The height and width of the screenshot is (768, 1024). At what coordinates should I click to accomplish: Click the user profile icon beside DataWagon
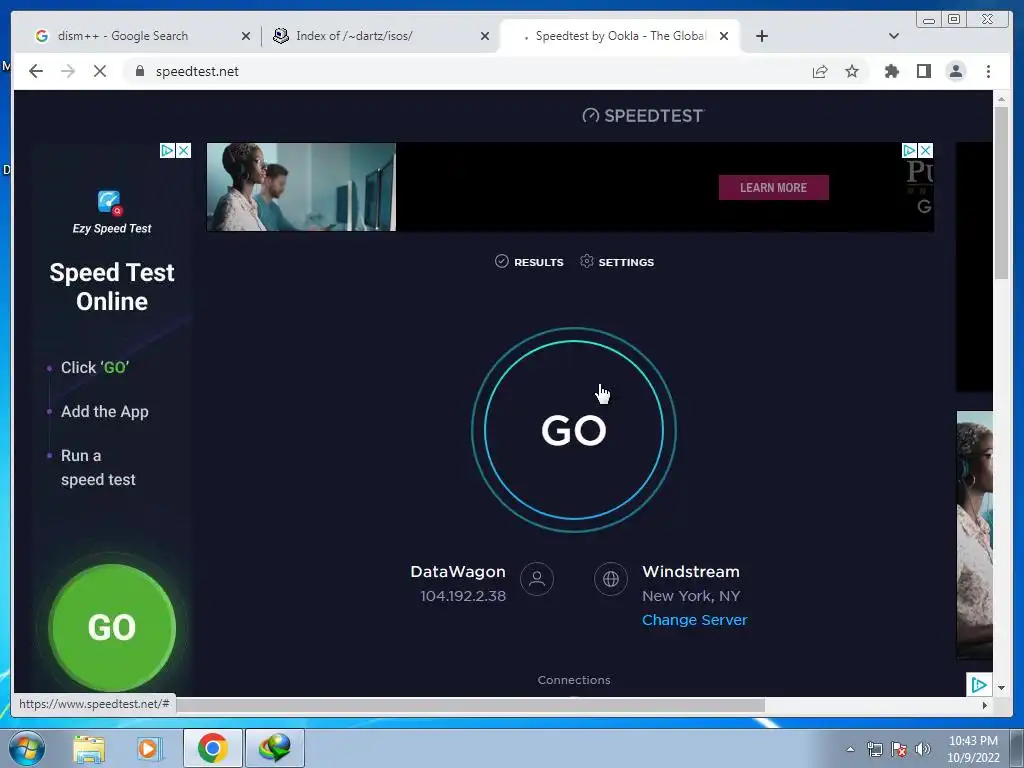coord(537,579)
